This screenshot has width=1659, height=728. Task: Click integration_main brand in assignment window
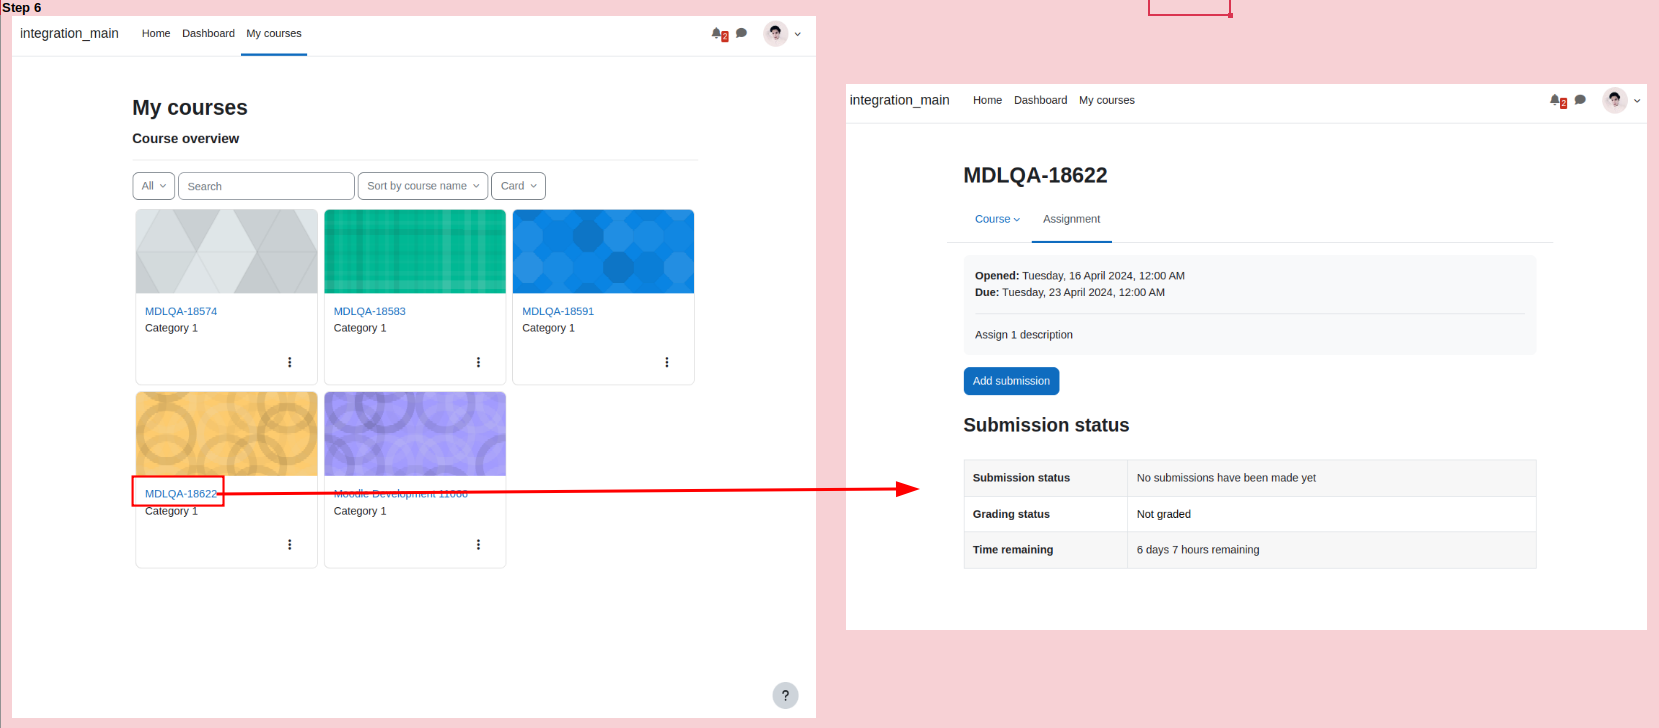pyautogui.click(x=899, y=100)
